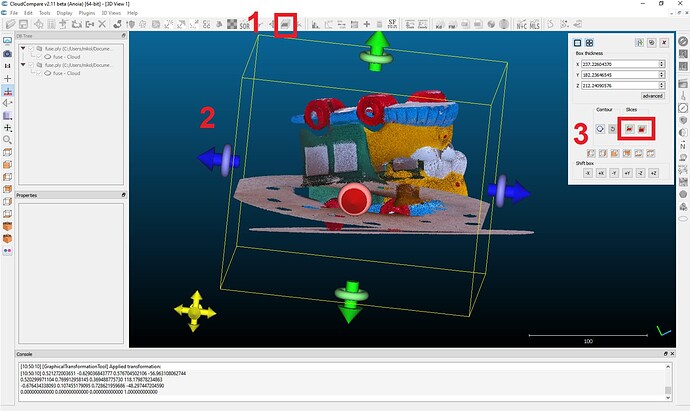Click the SF toolbar icon
690x411 pixels.
pyautogui.click(x=392, y=24)
